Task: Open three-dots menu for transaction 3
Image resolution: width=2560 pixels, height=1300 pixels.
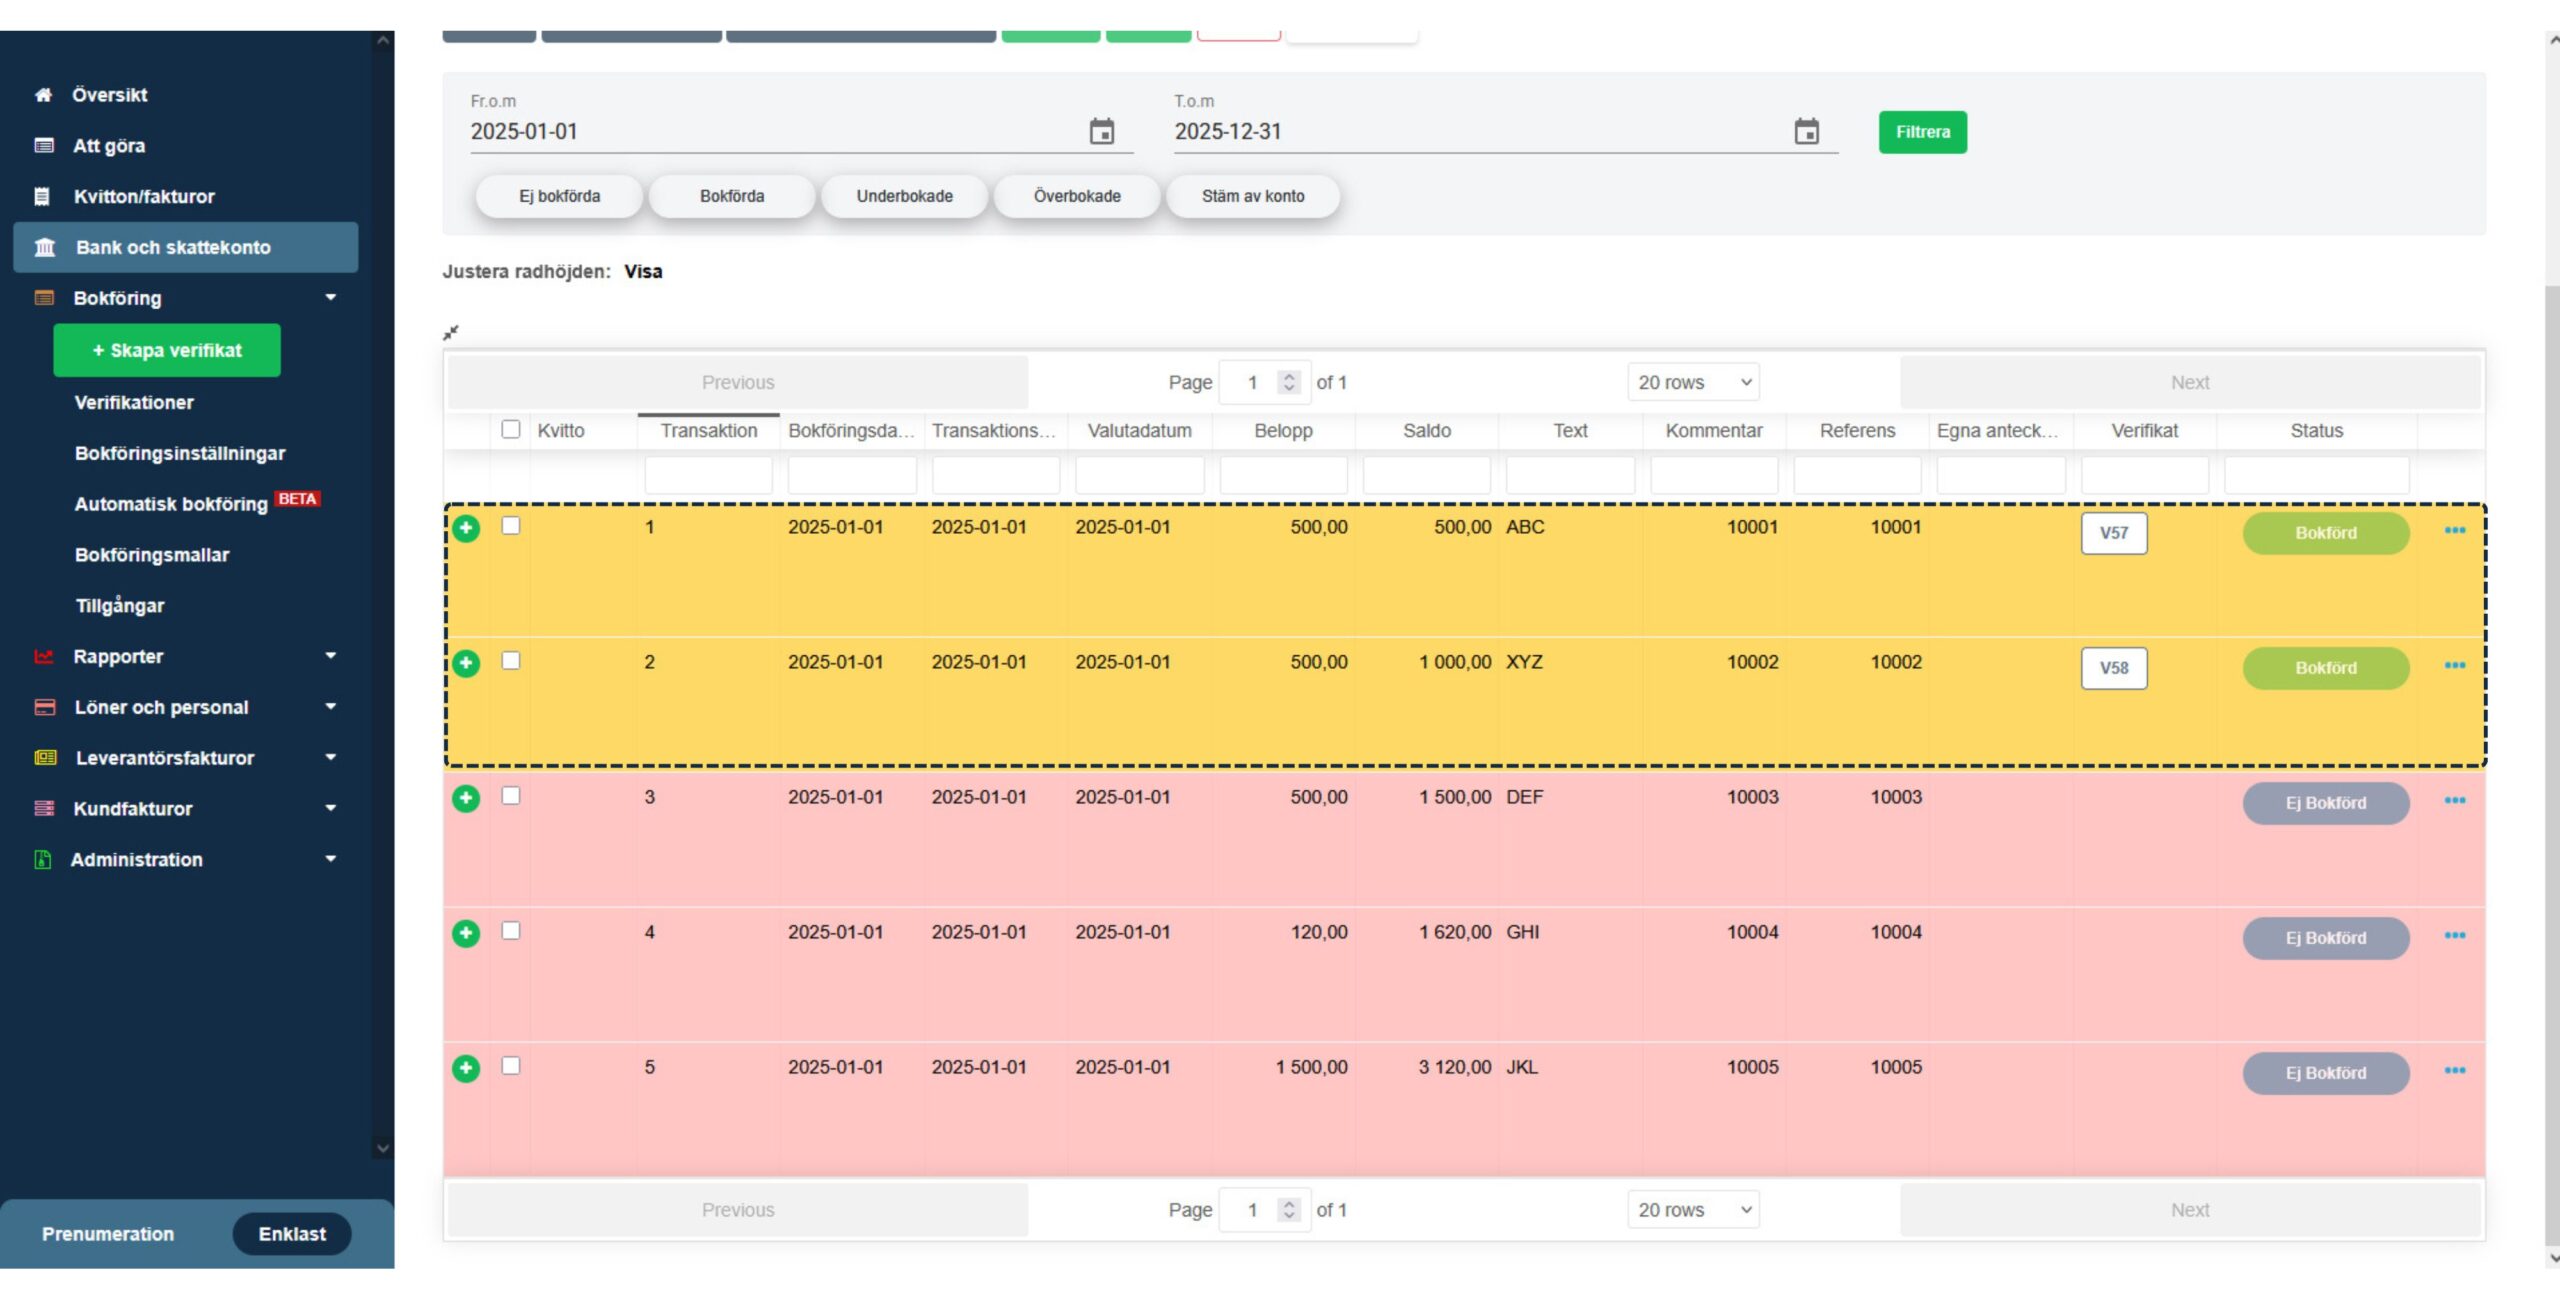Action: click(x=2455, y=801)
